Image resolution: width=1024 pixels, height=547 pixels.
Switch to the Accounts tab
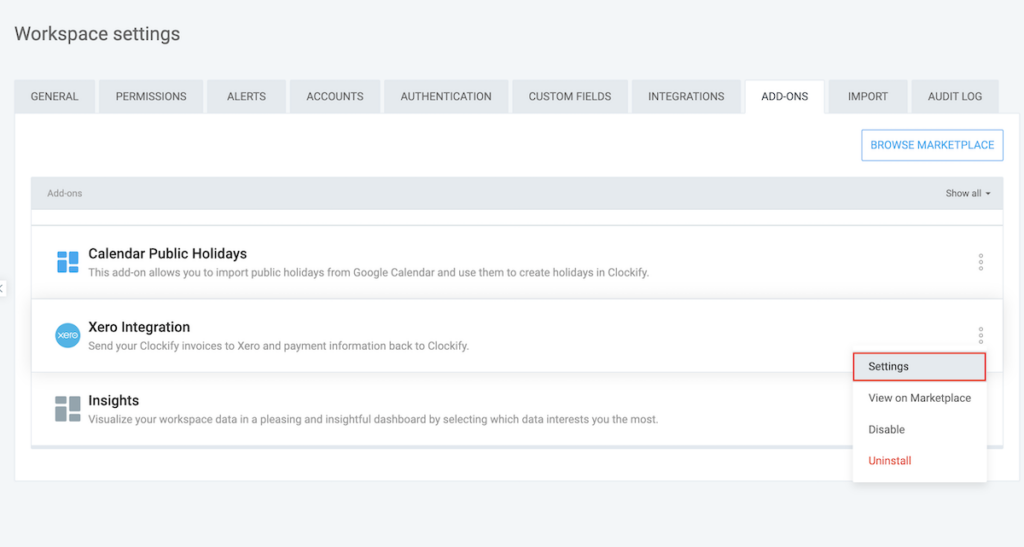pos(335,97)
